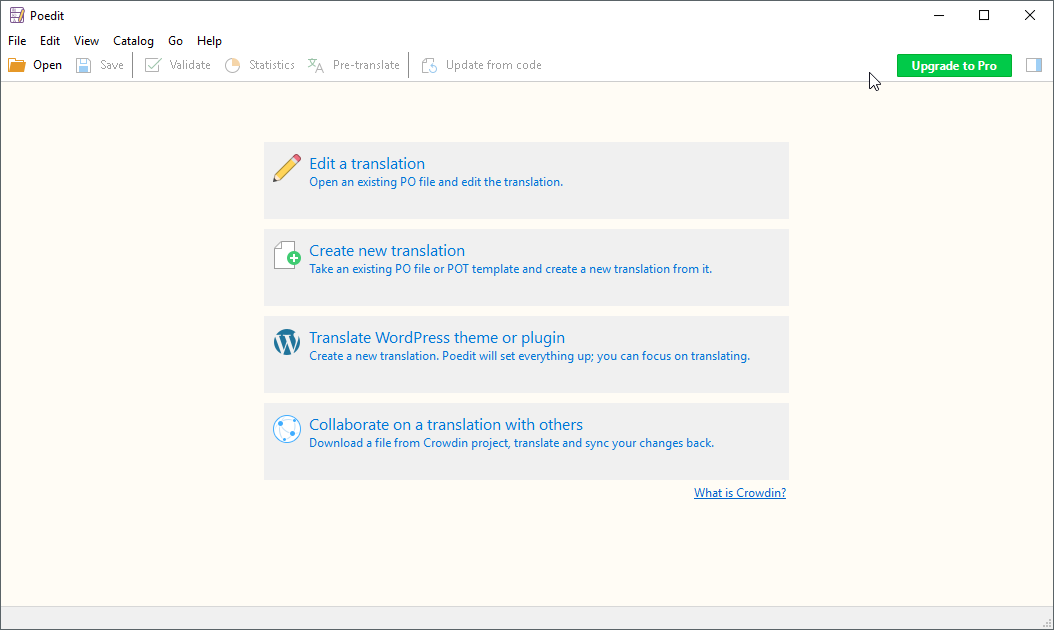1054x630 pixels.
Task: Minimize the Poedit window
Action: pos(939,15)
